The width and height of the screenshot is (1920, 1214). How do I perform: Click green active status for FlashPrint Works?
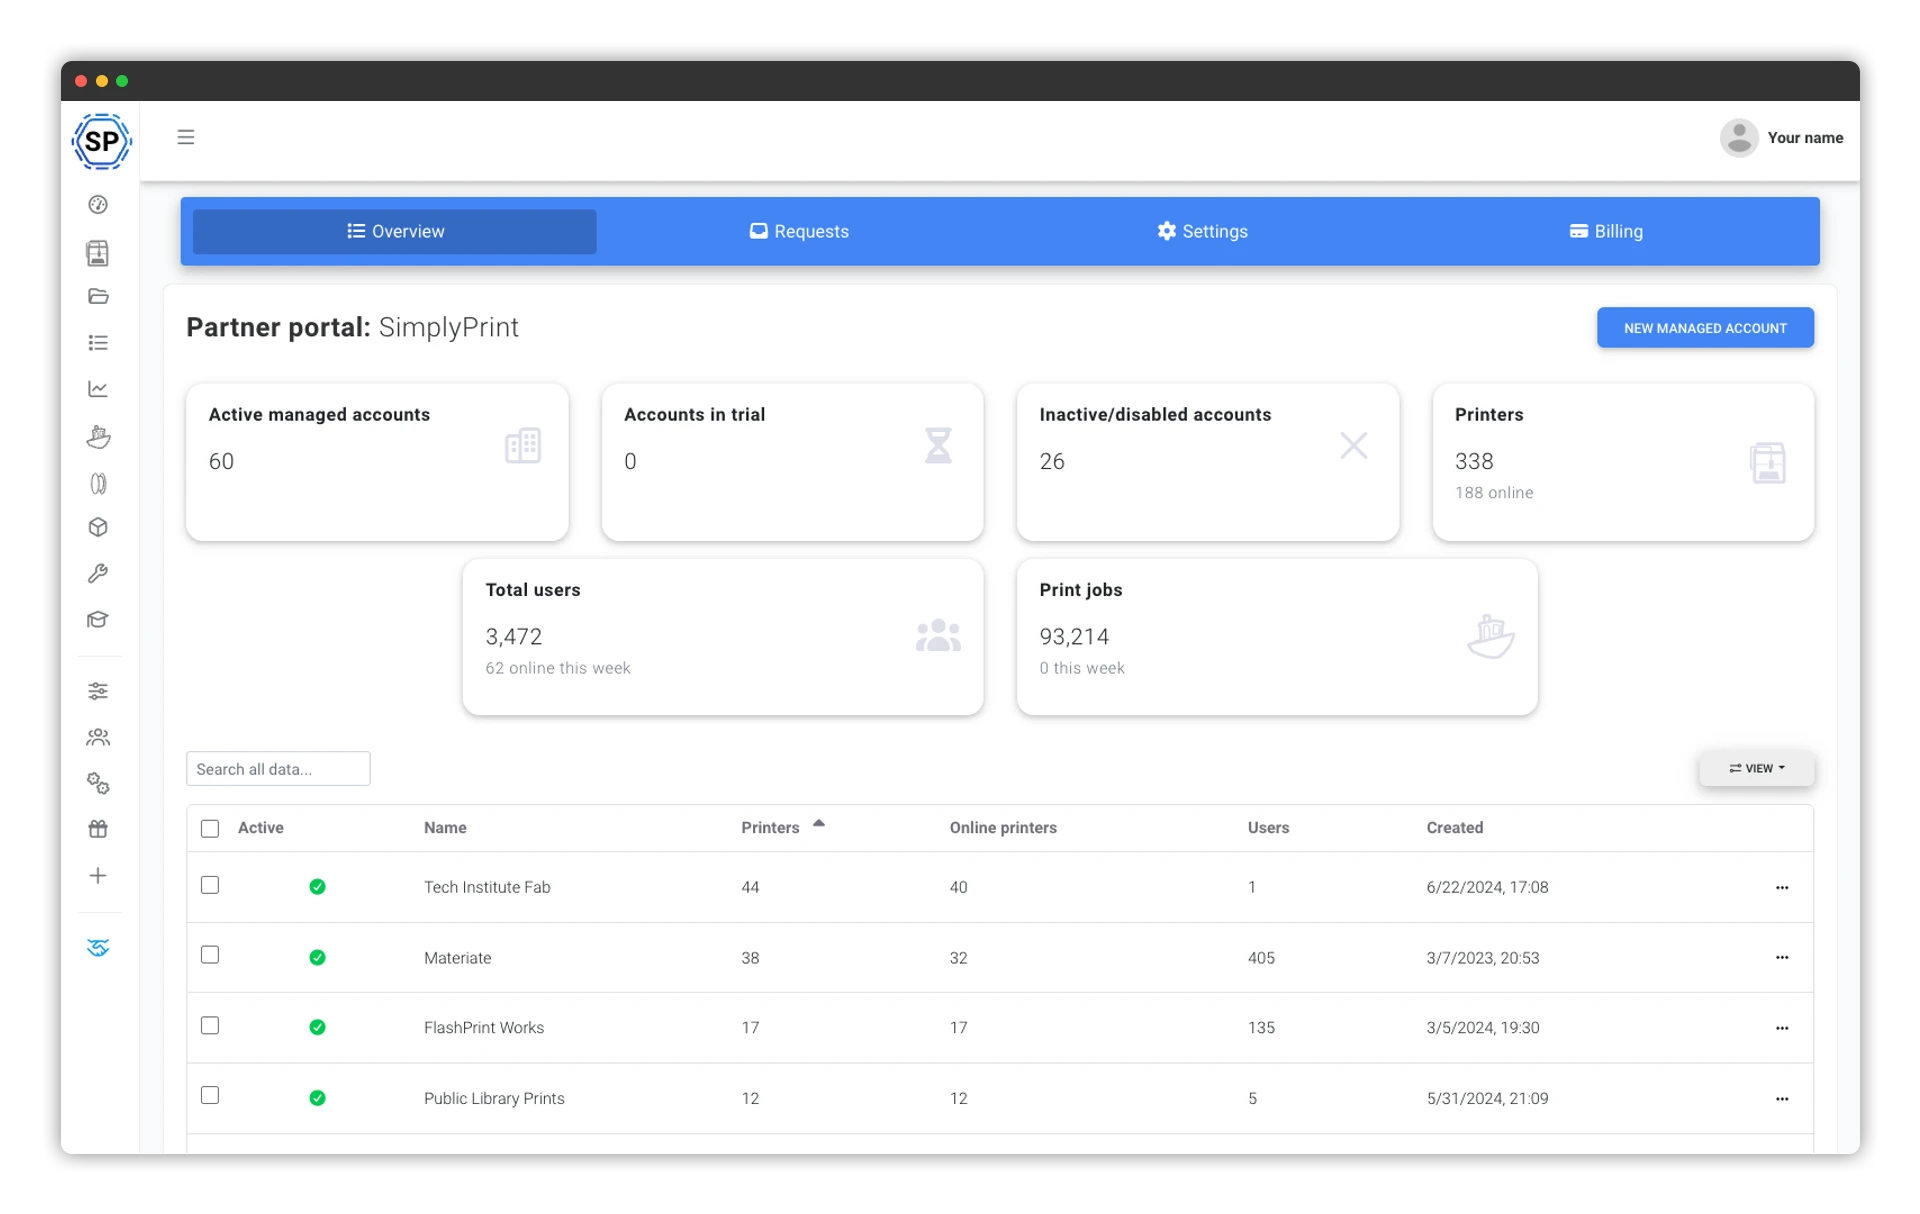[317, 1028]
